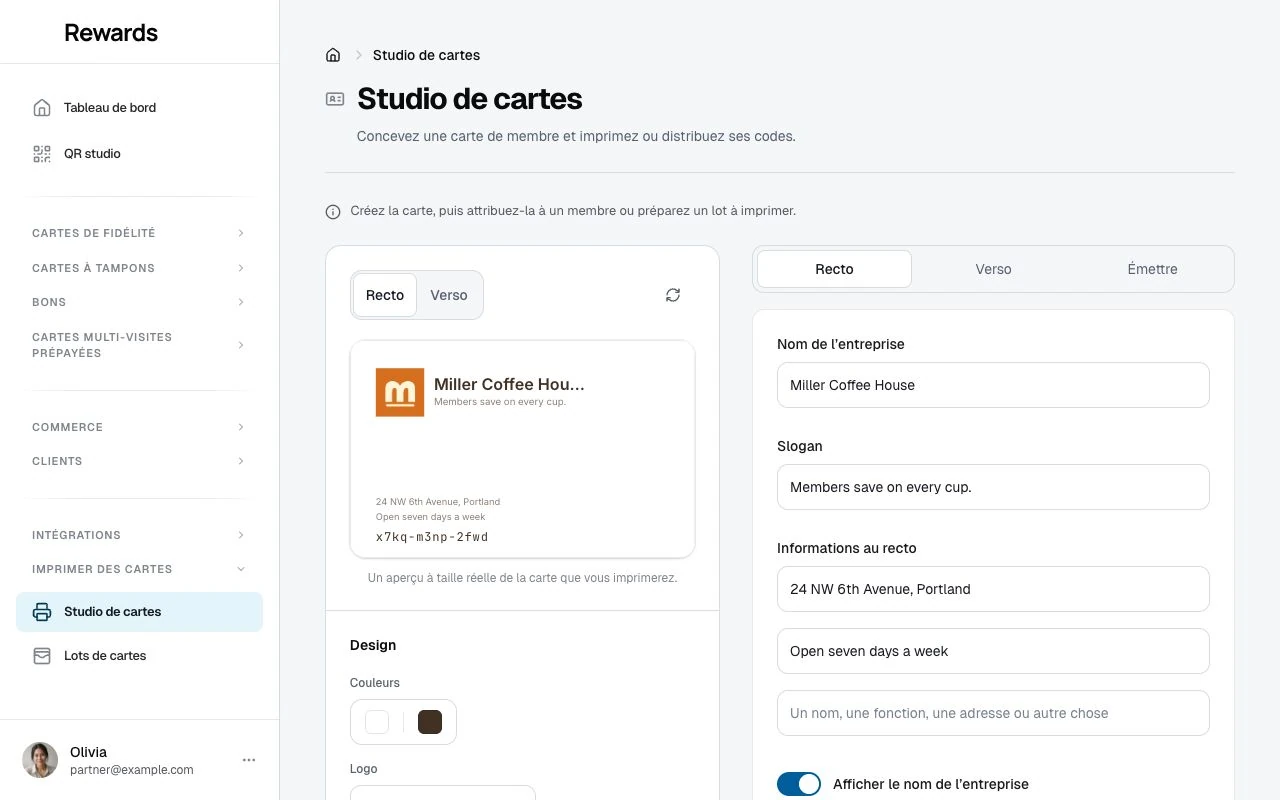Open Lots de cartes page

point(139,656)
